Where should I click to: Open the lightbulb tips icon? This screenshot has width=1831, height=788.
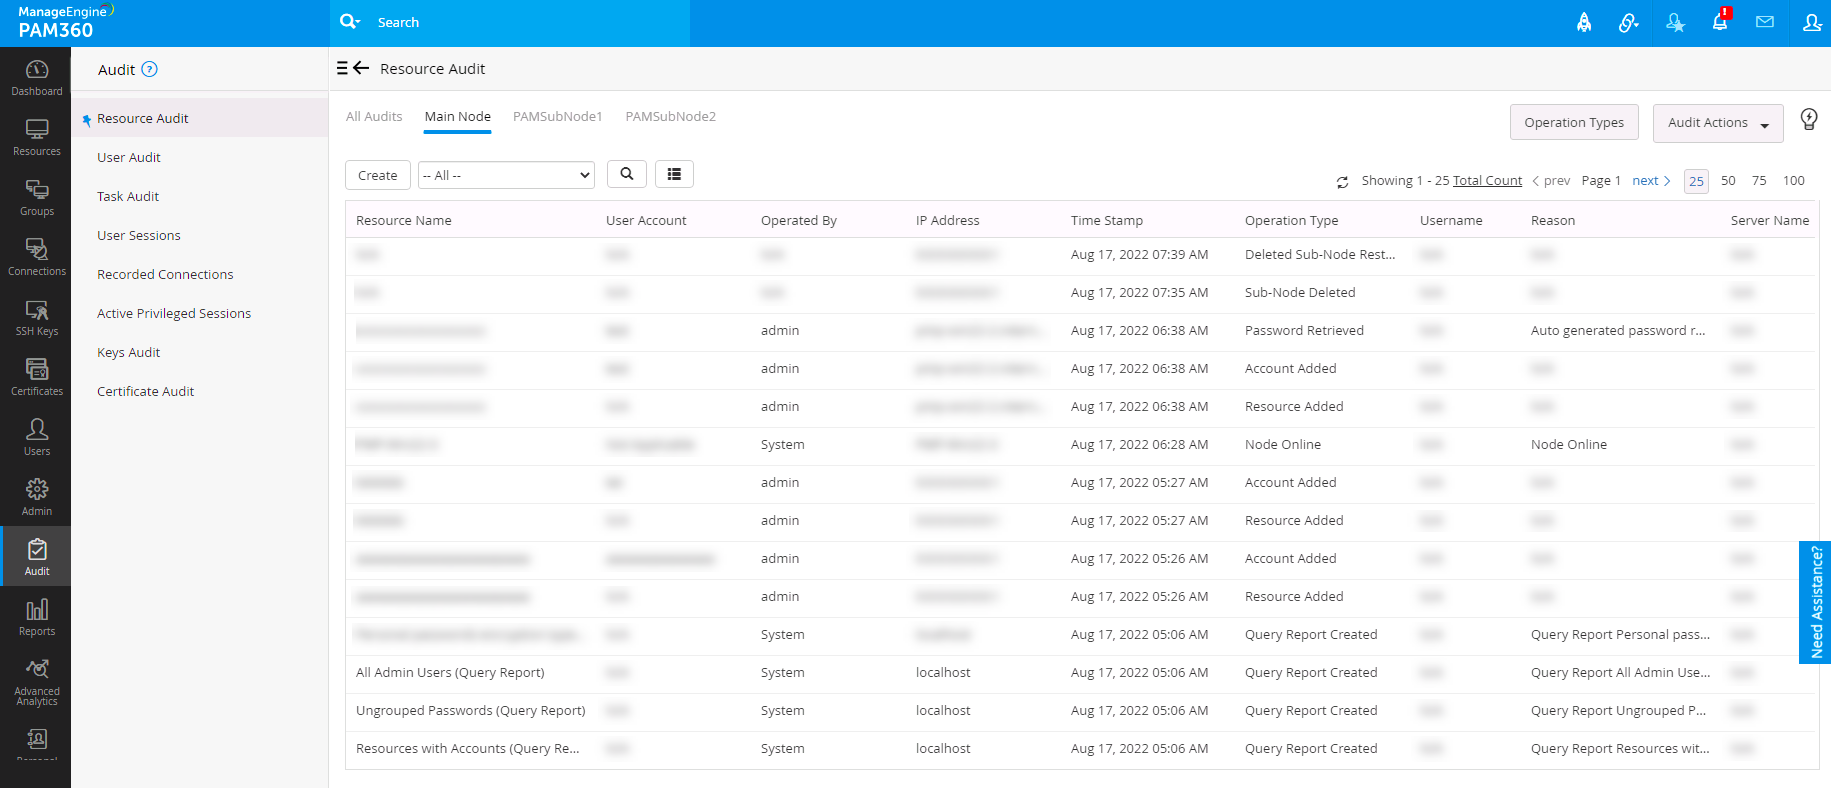1809,120
